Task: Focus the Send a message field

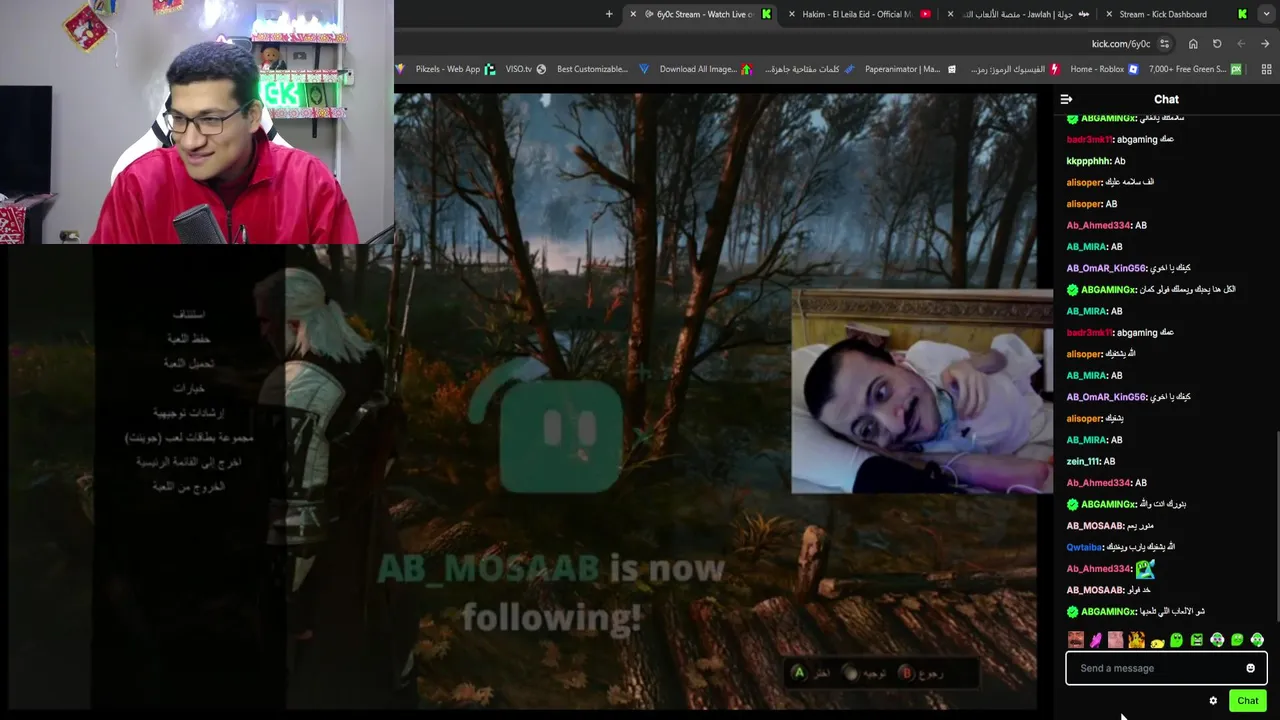Action: click(1166, 668)
